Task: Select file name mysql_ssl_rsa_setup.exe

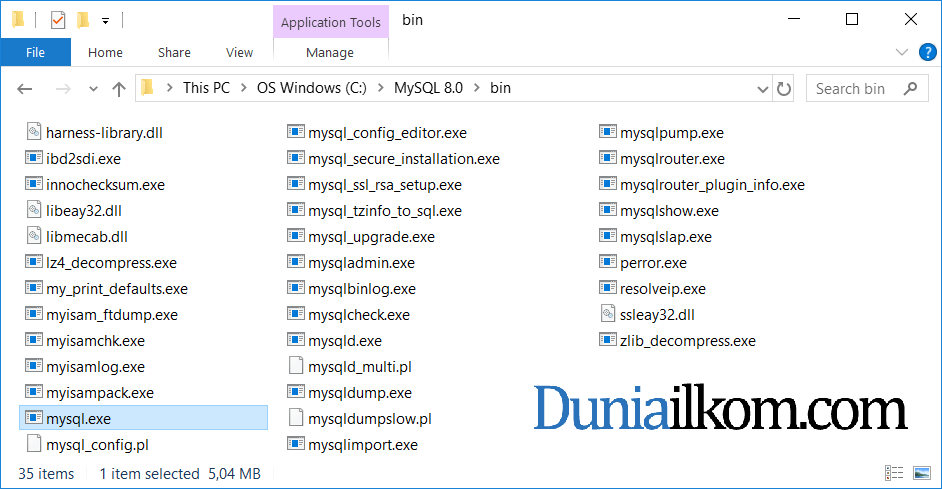Action: (x=385, y=185)
